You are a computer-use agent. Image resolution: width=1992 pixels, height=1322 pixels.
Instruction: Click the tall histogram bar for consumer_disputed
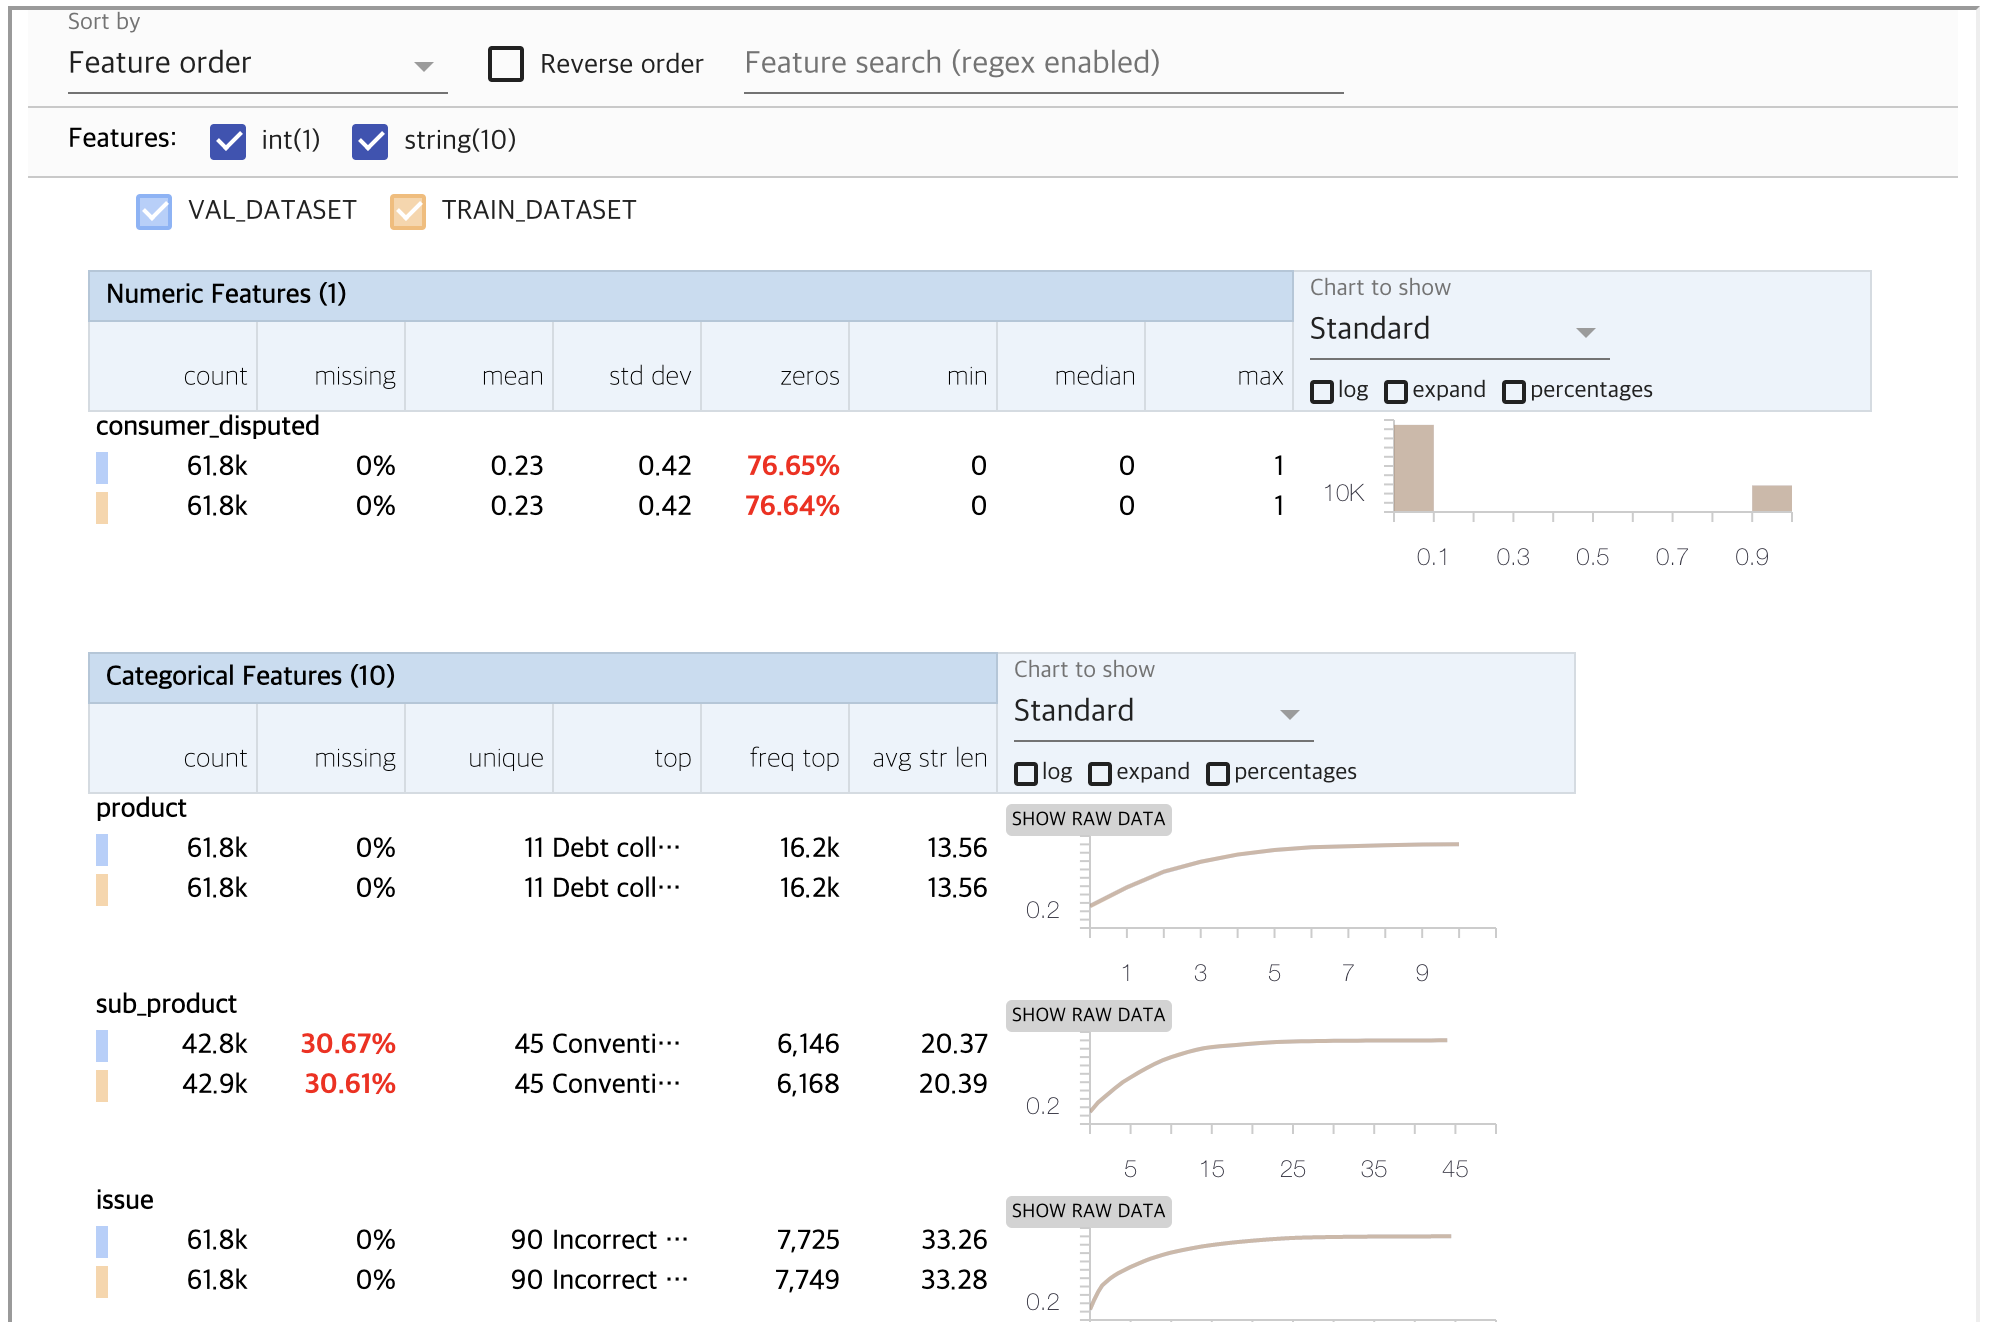pos(1413,468)
